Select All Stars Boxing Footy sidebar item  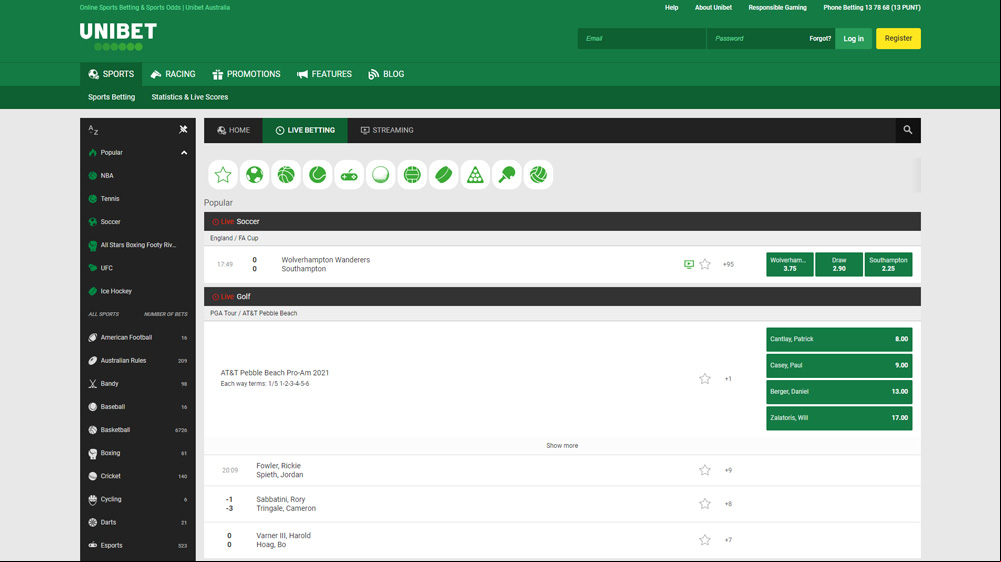138,245
